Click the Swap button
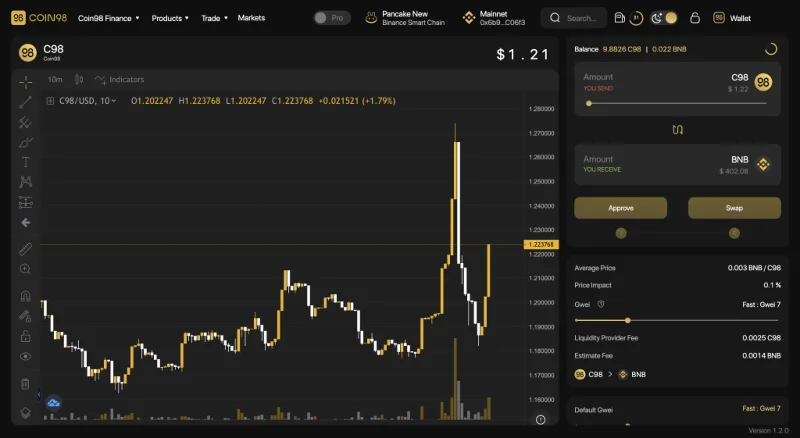This screenshot has width=800, height=438. tap(734, 208)
